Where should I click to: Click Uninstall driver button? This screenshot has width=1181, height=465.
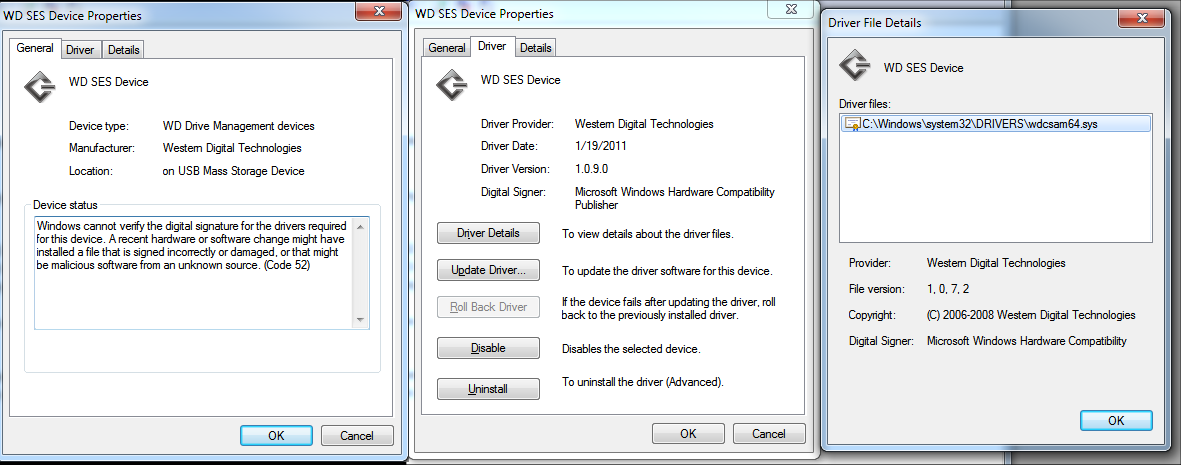488,389
